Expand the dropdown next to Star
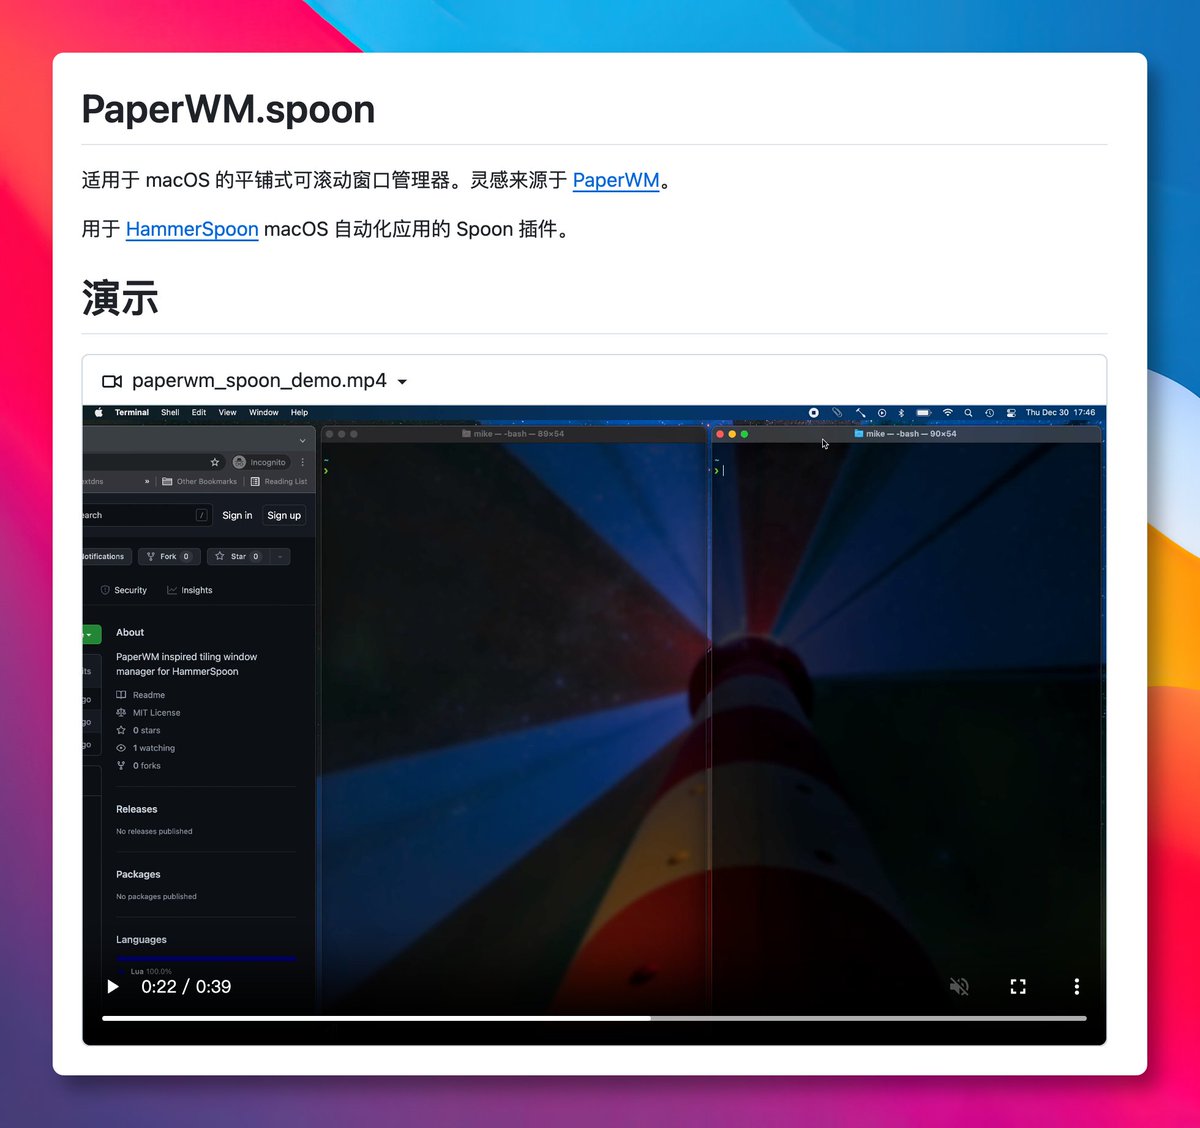This screenshot has width=1200, height=1128. 280,556
